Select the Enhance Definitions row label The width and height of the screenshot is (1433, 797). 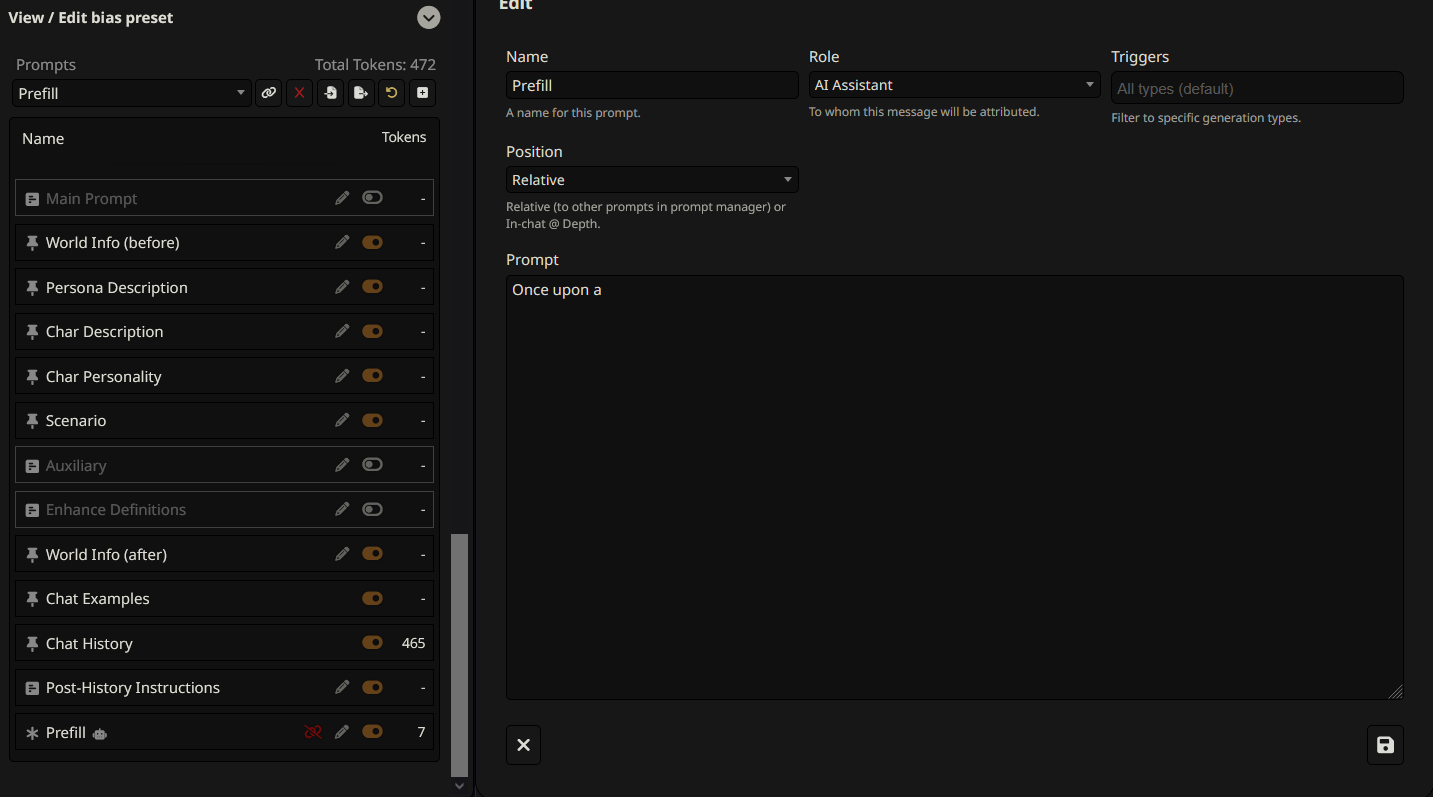coord(116,509)
